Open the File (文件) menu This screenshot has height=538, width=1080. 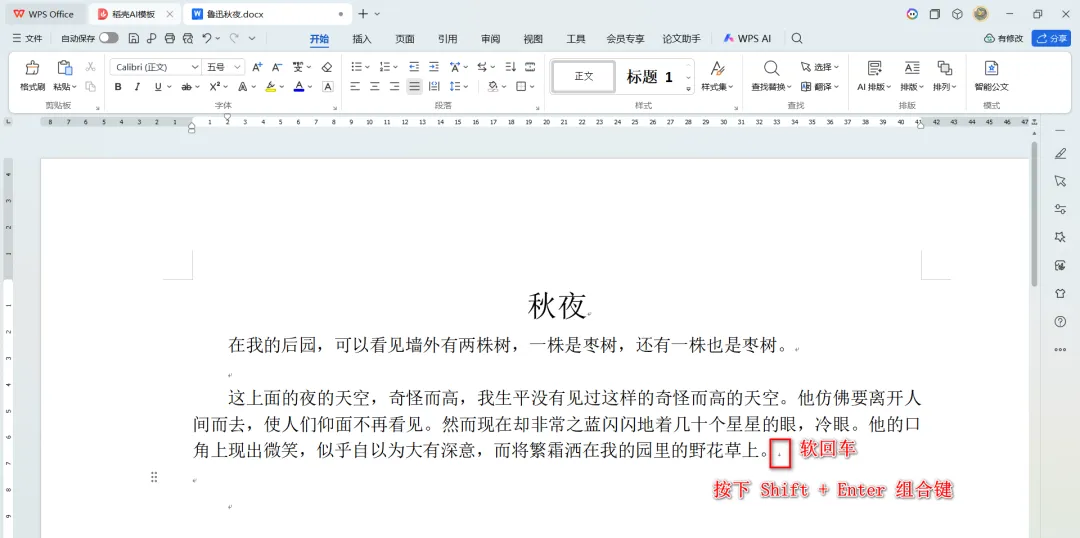28,39
